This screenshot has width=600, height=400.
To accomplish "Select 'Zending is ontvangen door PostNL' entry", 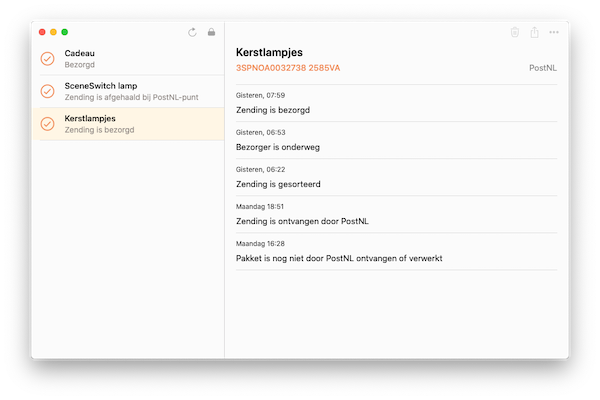I will tap(396, 215).
